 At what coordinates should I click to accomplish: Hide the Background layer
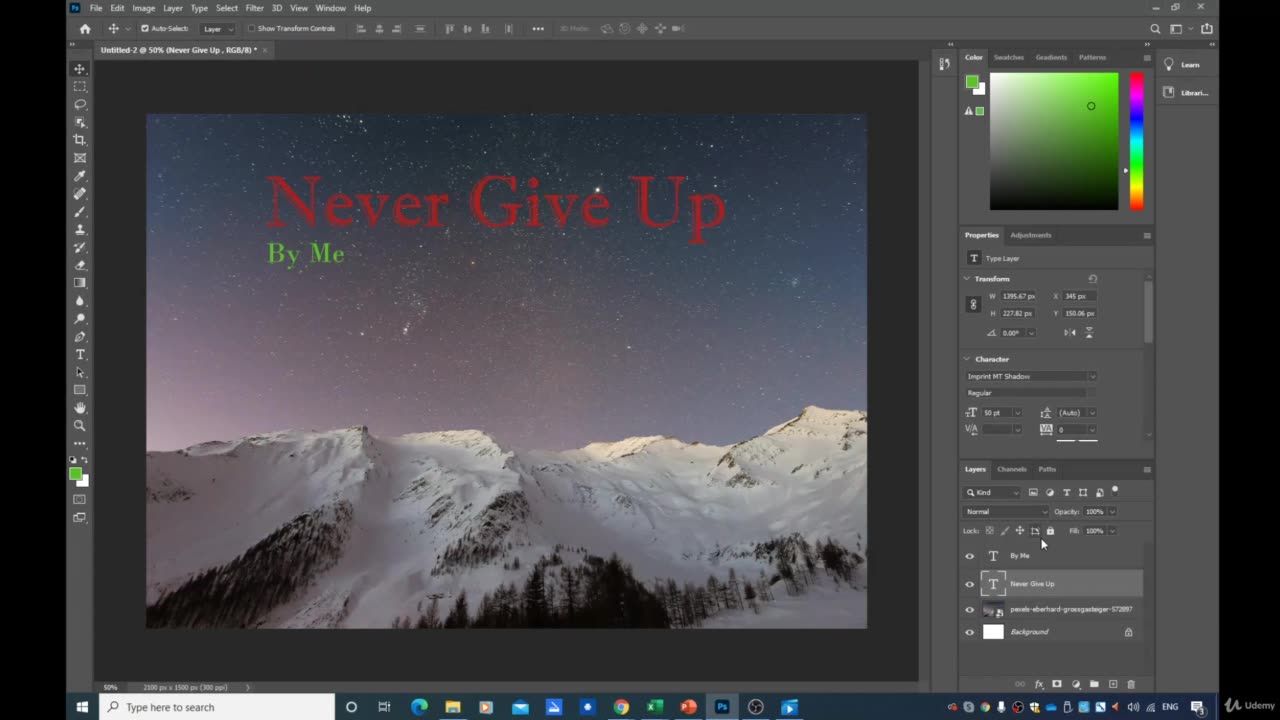(969, 632)
